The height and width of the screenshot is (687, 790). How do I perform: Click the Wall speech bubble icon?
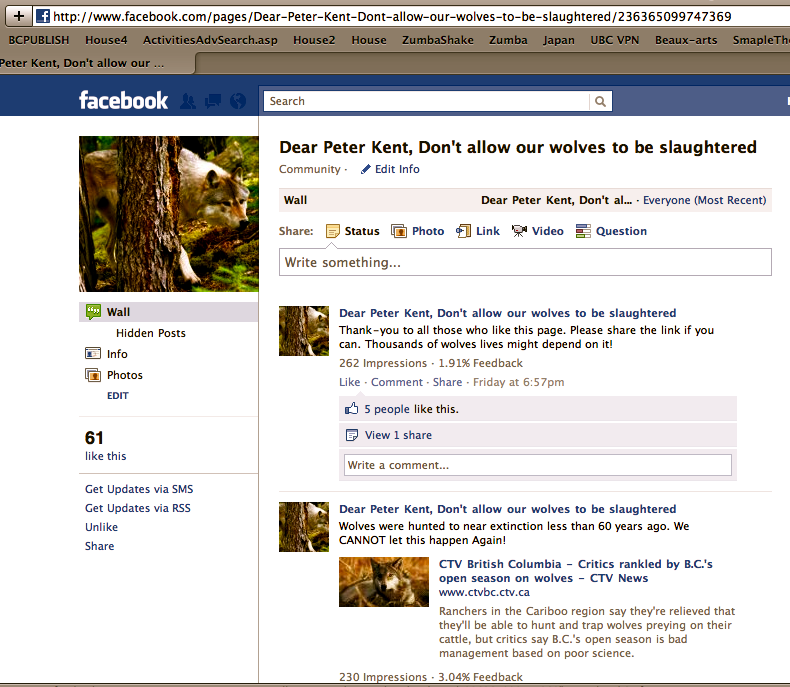pyautogui.click(x=93, y=312)
